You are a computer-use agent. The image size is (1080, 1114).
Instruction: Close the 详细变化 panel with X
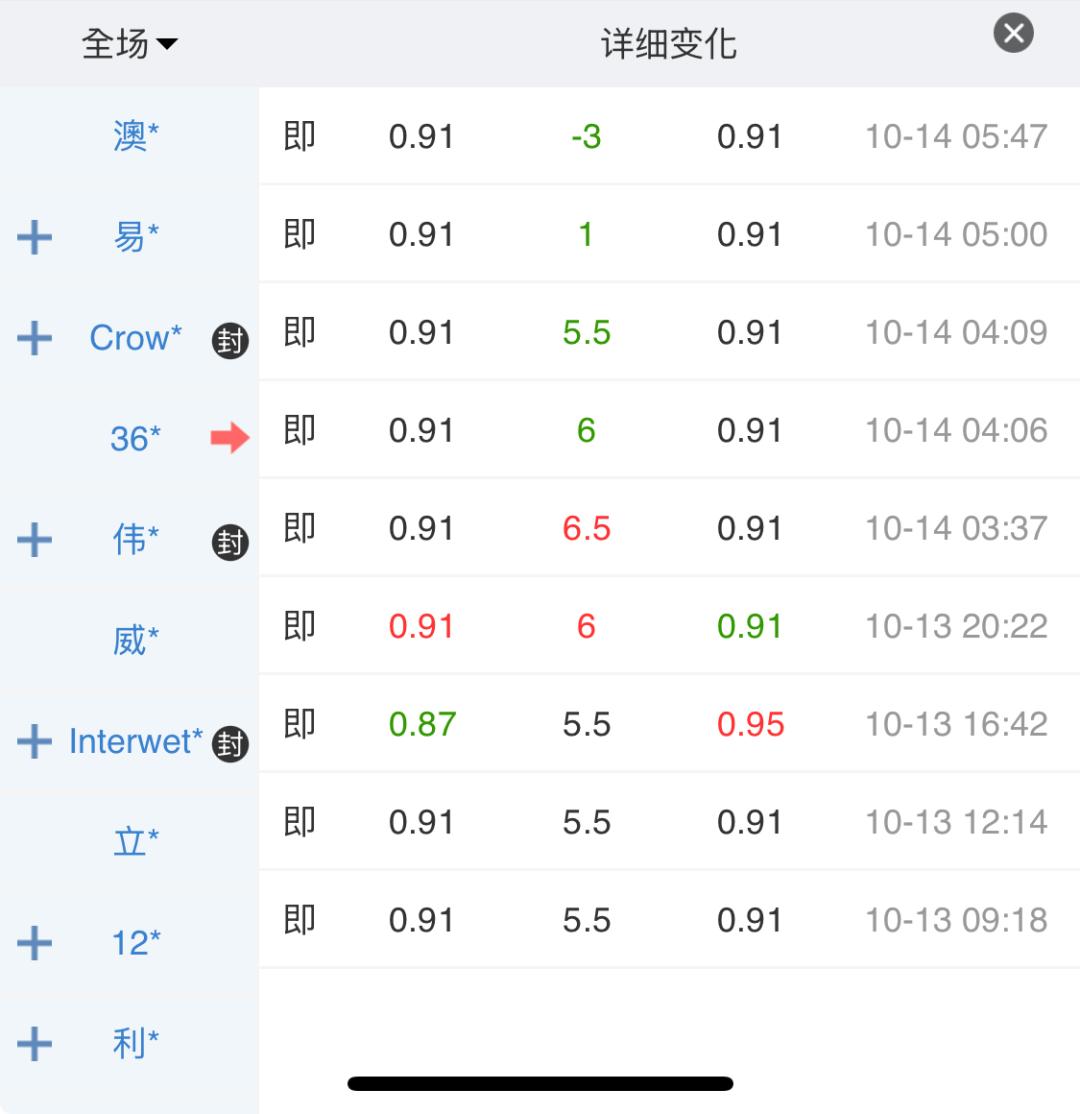1013,35
